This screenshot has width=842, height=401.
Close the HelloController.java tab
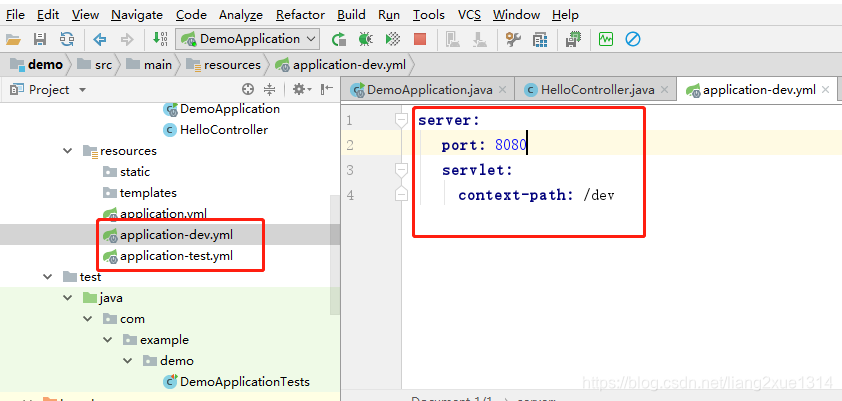pyautogui.click(x=665, y=90)
